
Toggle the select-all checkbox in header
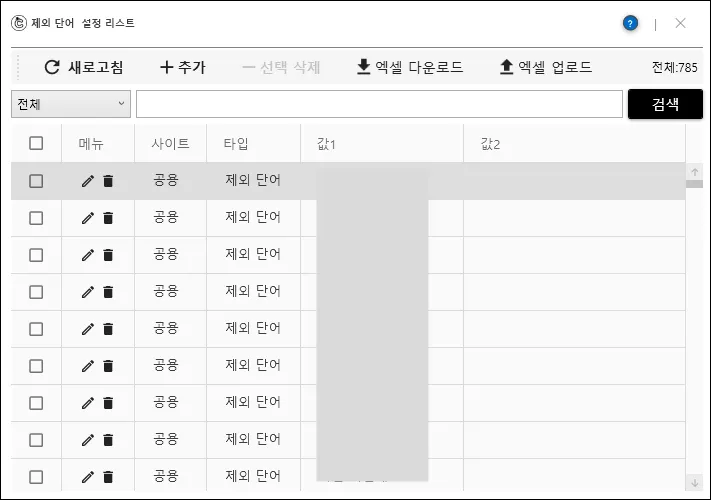pyautogui.click(x=36, y=143)
